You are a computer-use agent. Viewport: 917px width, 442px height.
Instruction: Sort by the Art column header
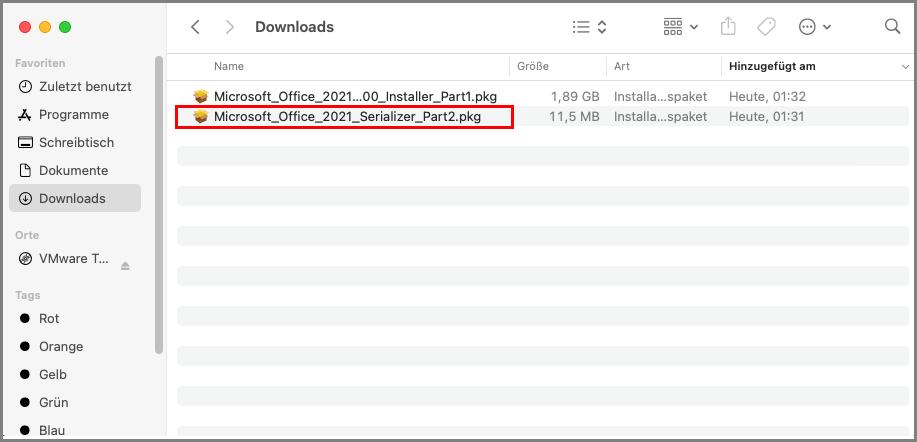pos(622,67)
